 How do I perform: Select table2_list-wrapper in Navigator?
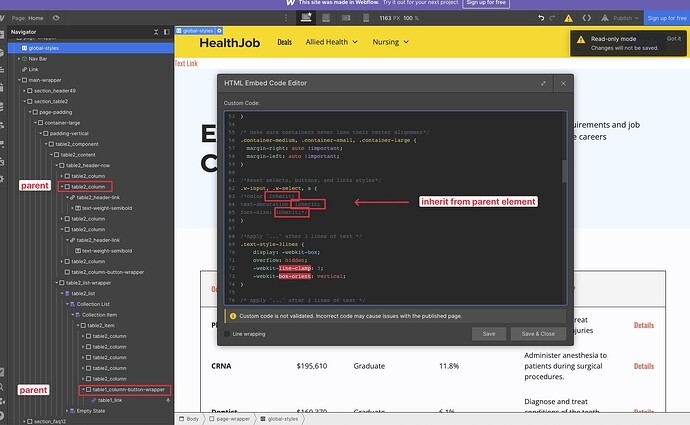(x=90, y=283)
